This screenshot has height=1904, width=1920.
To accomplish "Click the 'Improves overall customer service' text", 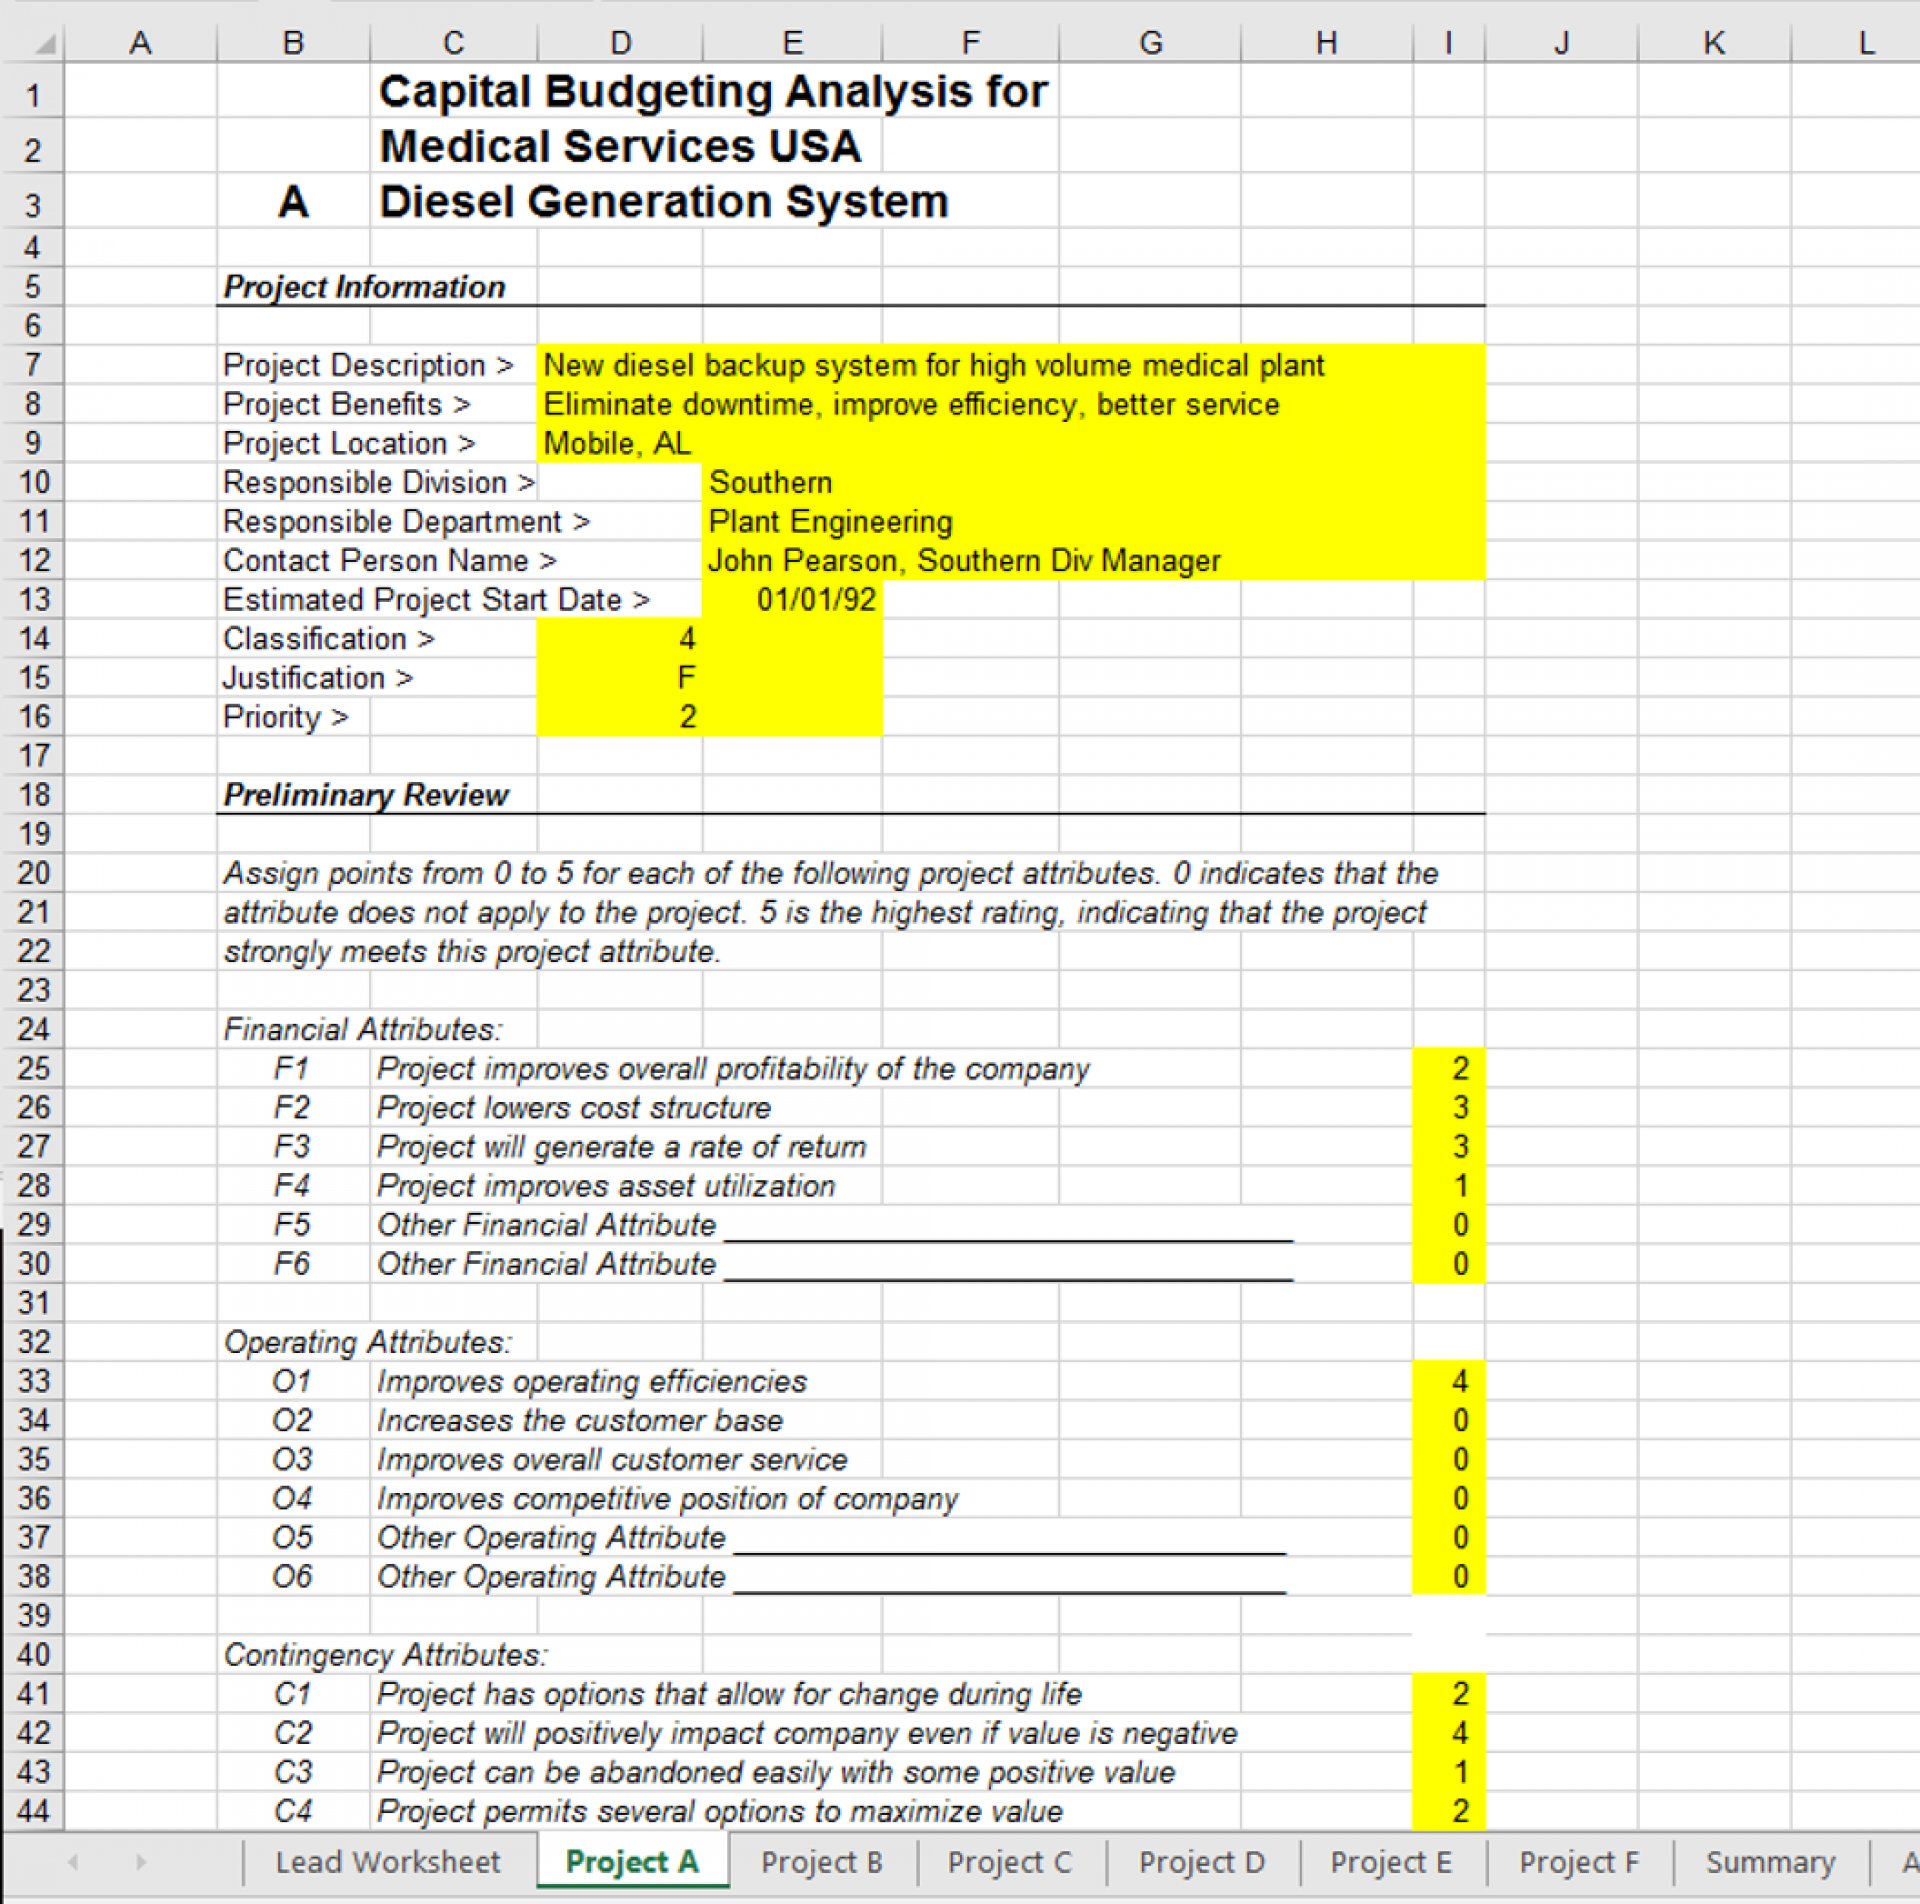I will [x=612, y=1460].
